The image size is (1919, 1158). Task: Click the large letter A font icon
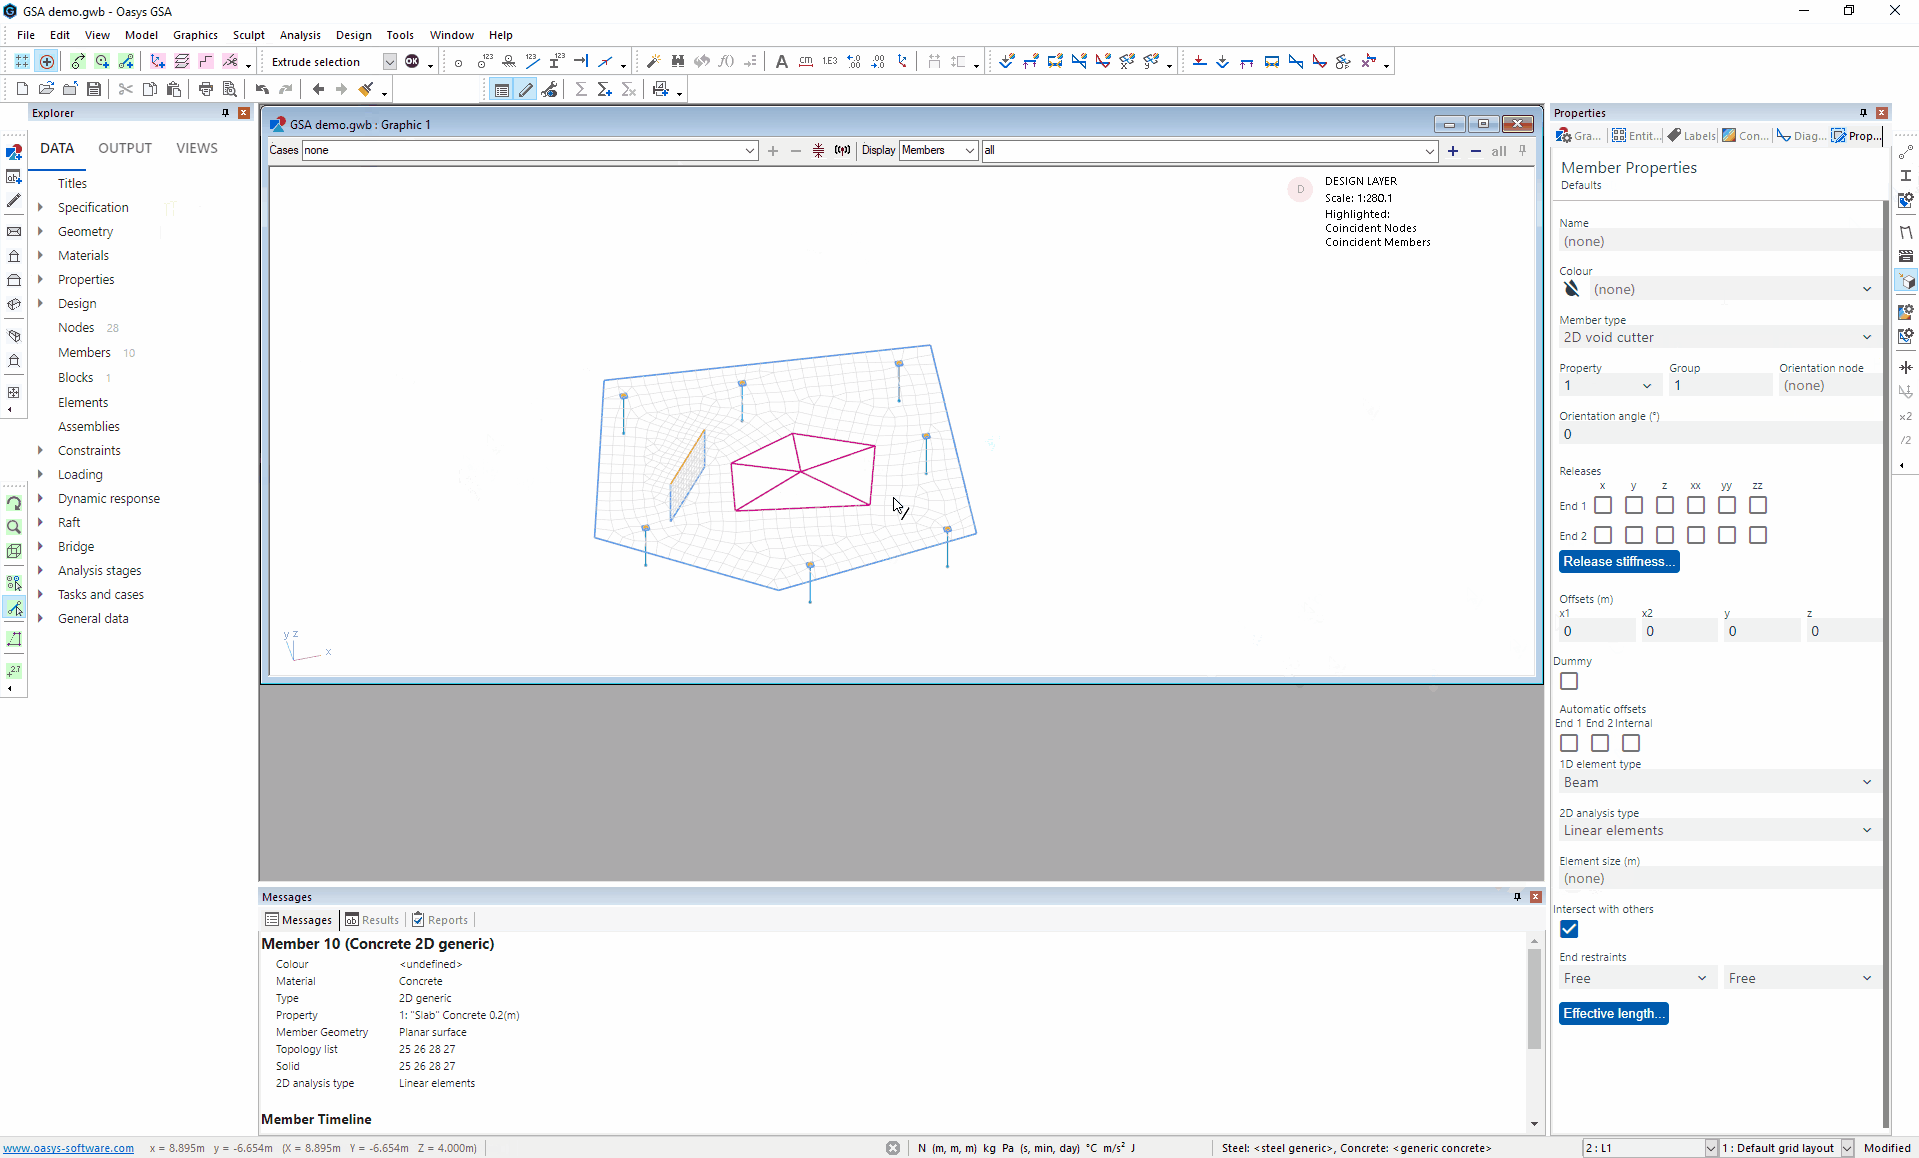781,61
